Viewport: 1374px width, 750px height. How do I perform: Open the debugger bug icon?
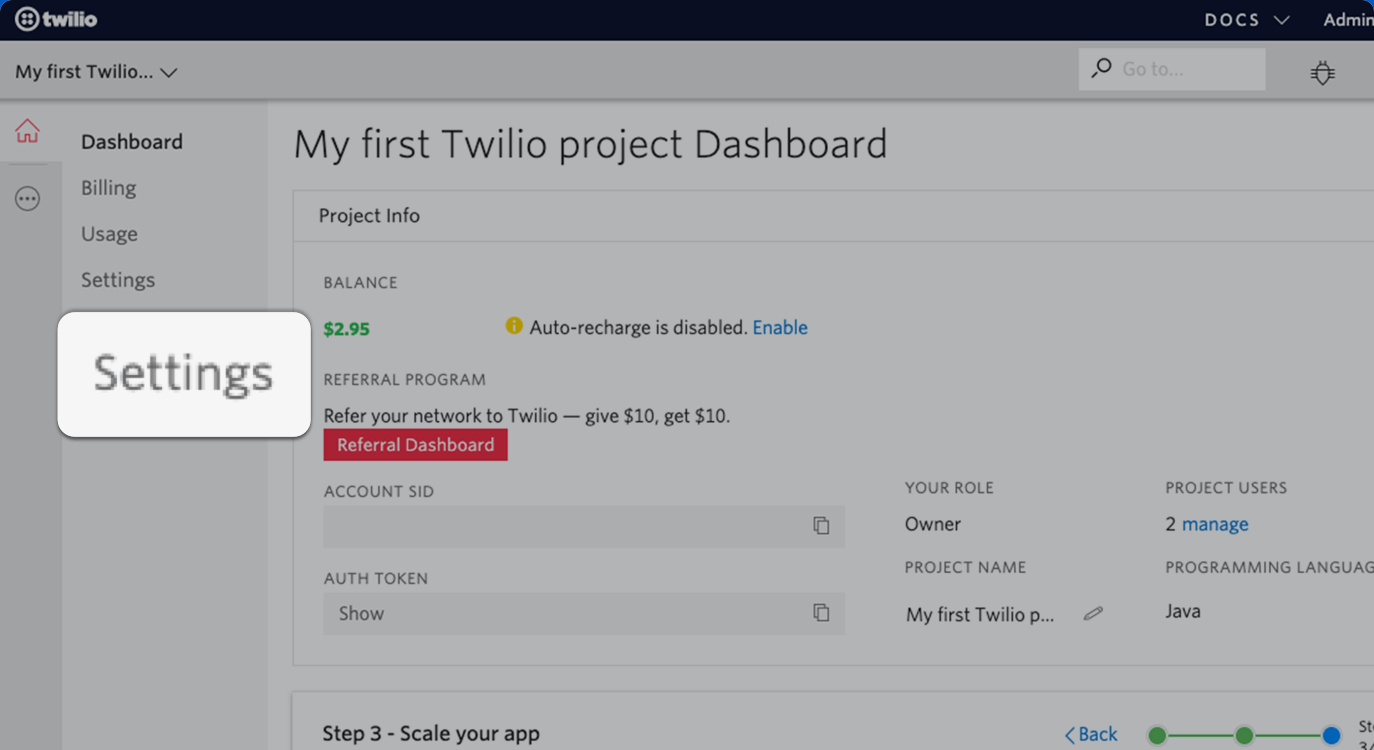(1323, 72)
